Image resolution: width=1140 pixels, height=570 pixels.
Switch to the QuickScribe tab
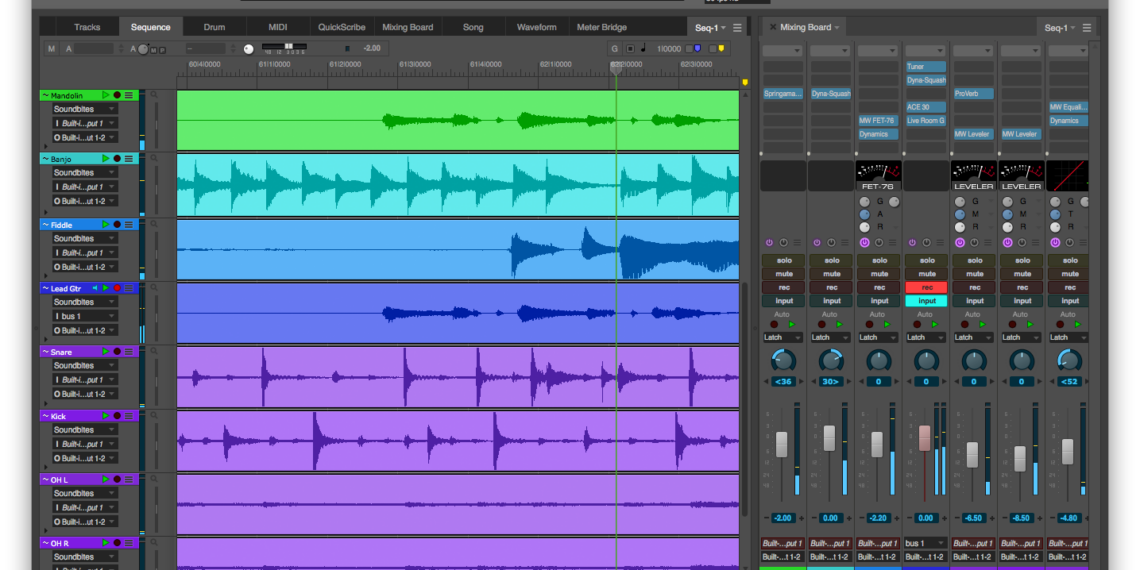point(341,28)
